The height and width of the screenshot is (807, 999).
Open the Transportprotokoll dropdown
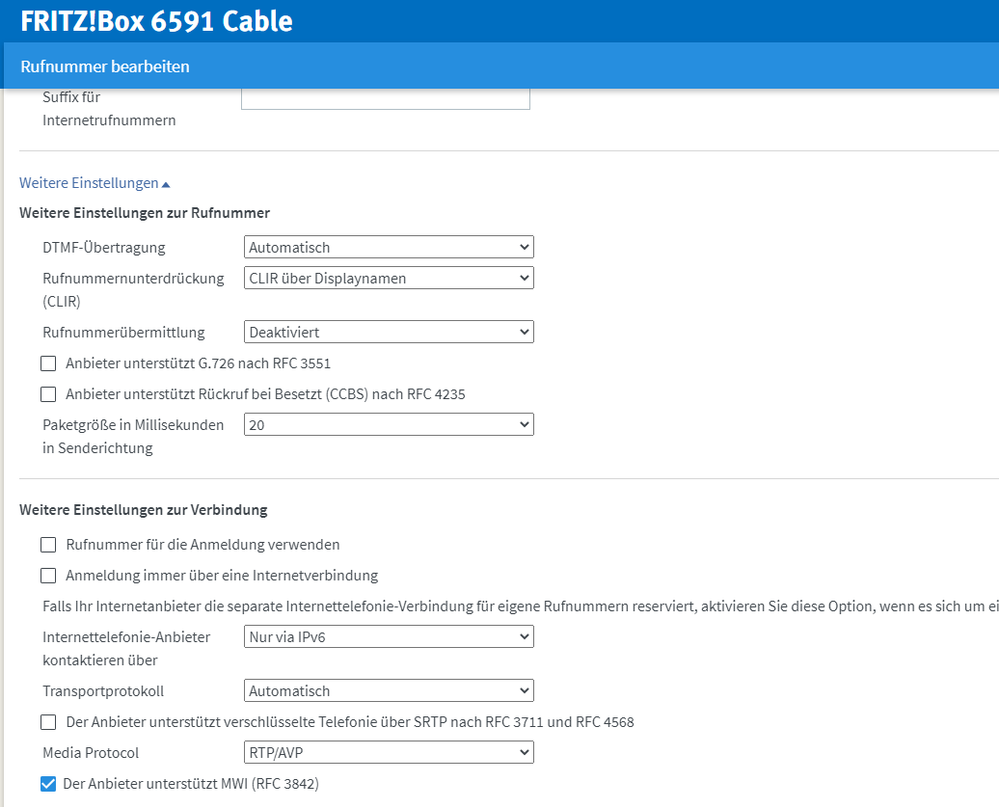pyautogui.click(x=388, y=690)
